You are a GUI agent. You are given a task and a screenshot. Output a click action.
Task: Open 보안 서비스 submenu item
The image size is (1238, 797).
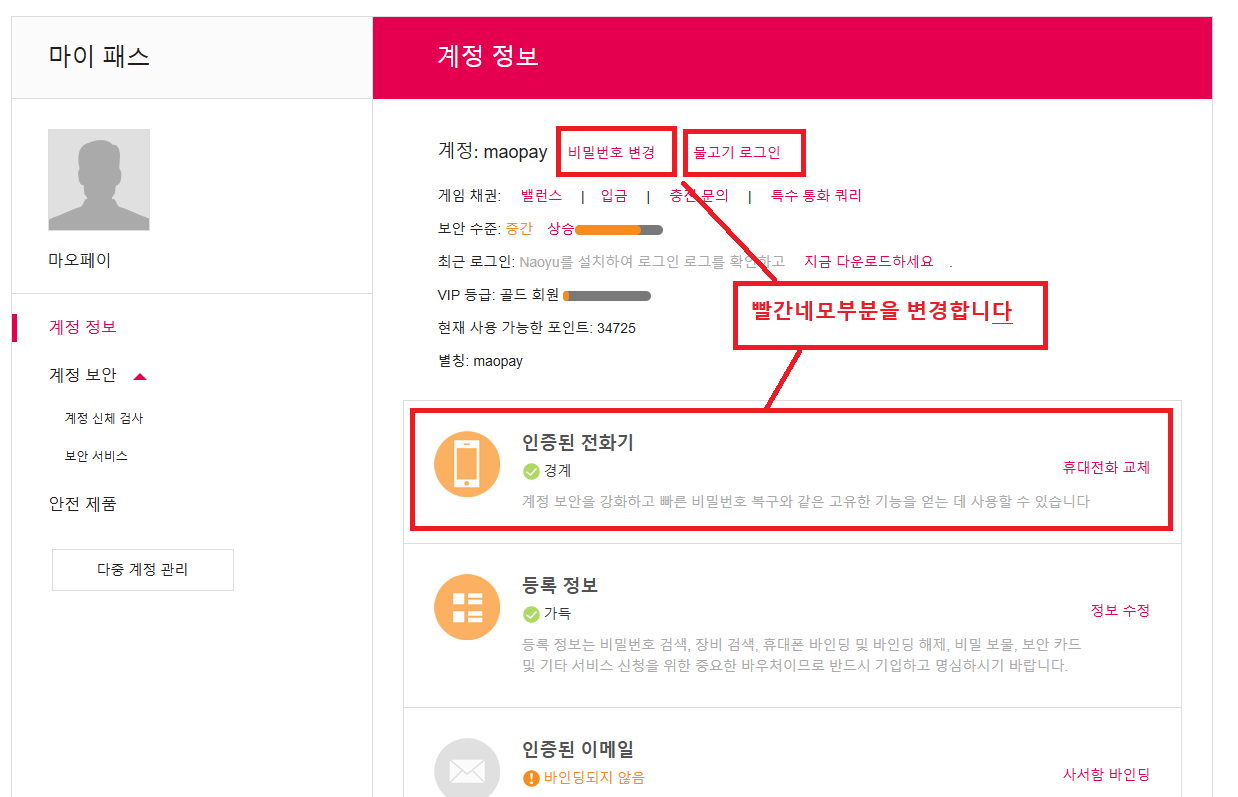(x=96, y=456)
